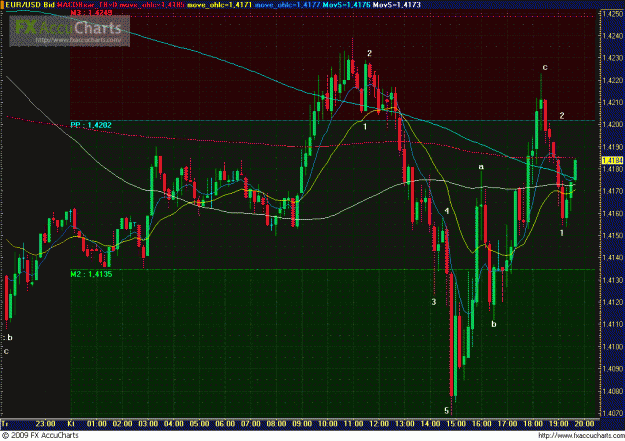625x441 pixels.
Task: Click price axis value 1,4100
Action: tap(613, 347)
